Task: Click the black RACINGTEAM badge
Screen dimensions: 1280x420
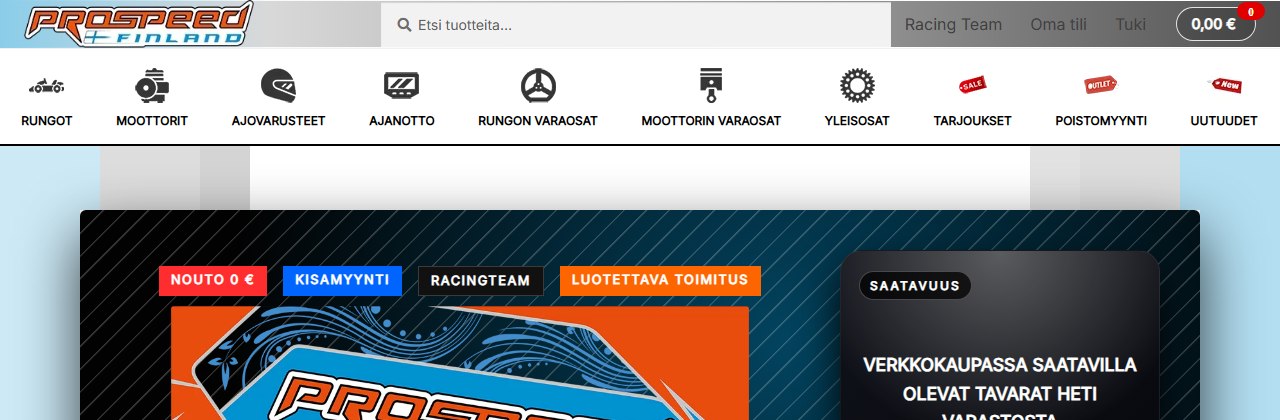Action: coord(480,281)
